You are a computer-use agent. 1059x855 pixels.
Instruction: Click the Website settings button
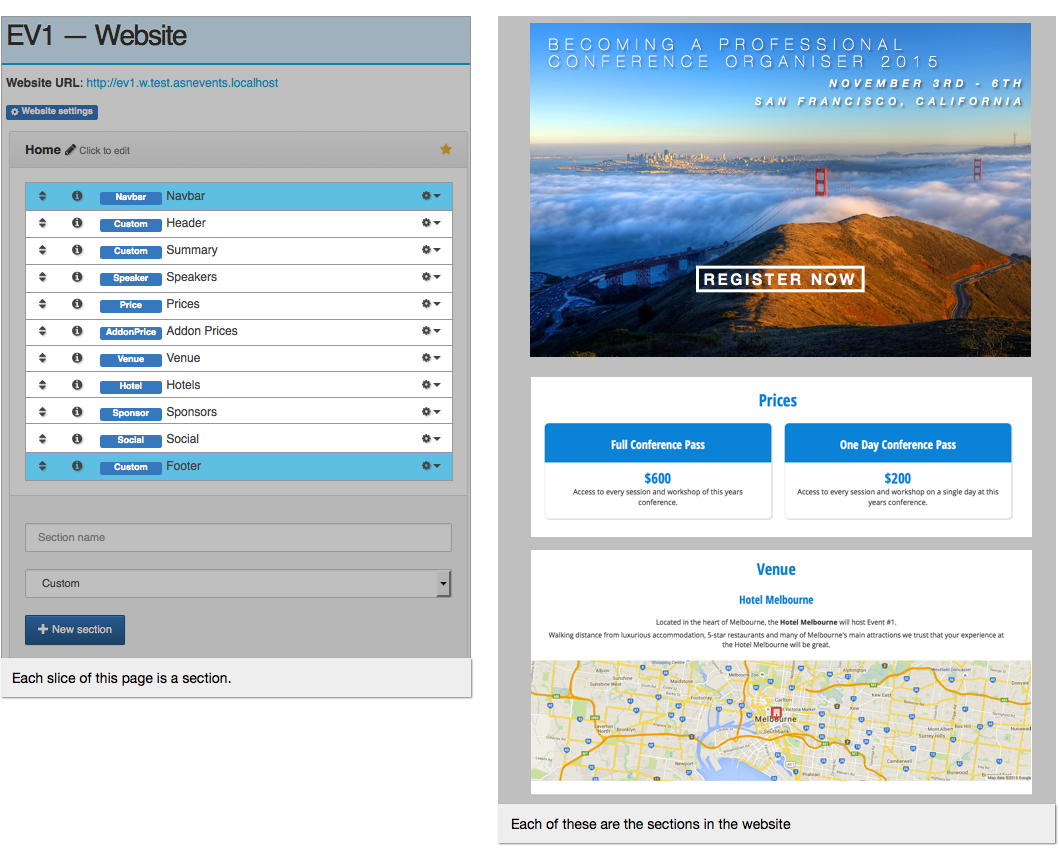[x=52, y=111]
